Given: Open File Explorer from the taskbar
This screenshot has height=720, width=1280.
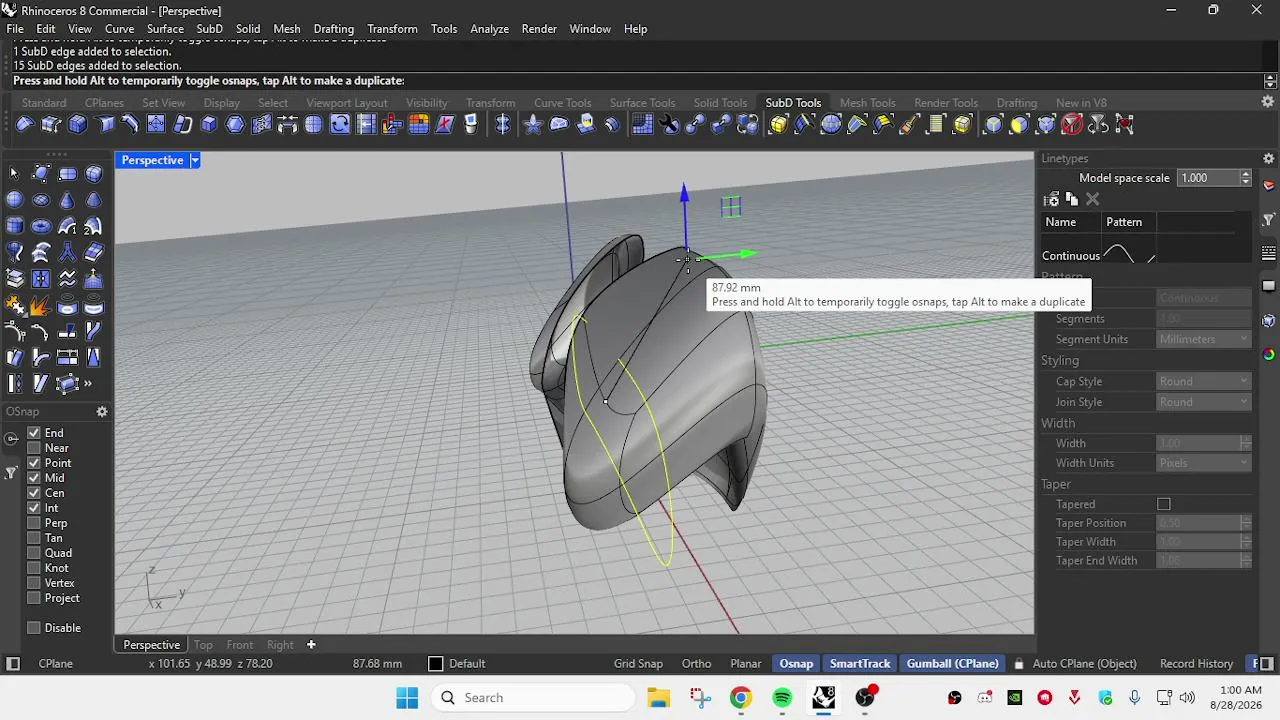Looking at the screenshot, I should click(x=658, y=698).
